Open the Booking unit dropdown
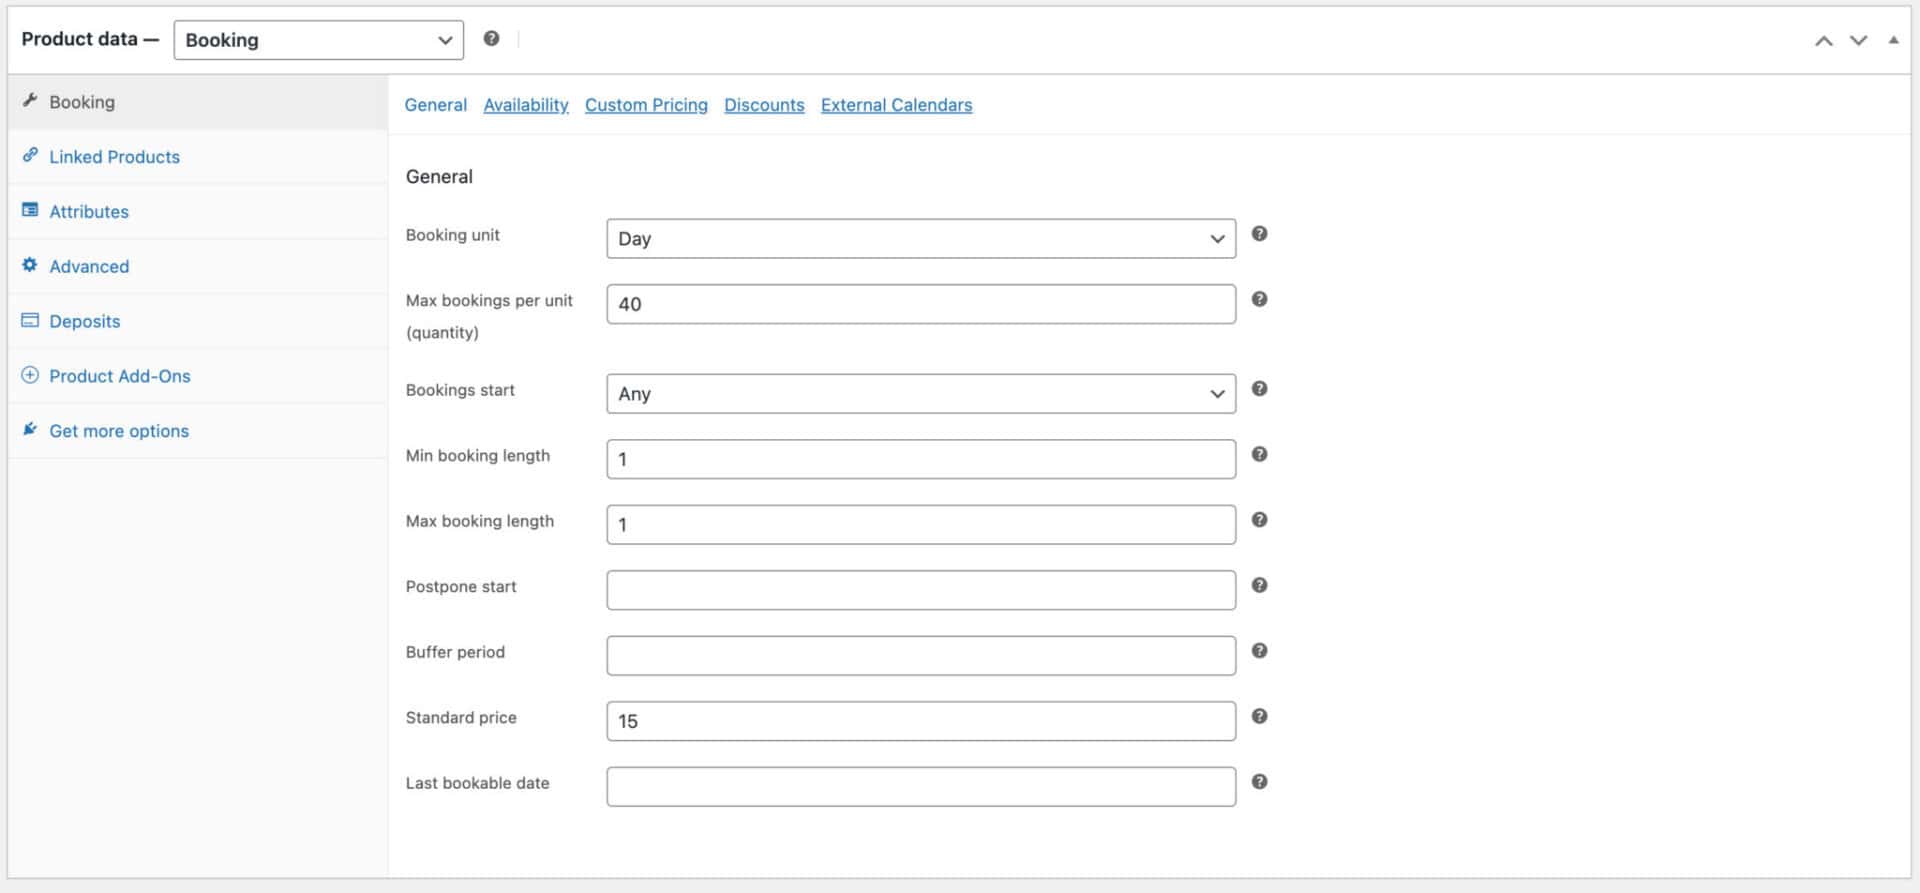The height and width of the screenshot is (893, 1920). [921, 239]
